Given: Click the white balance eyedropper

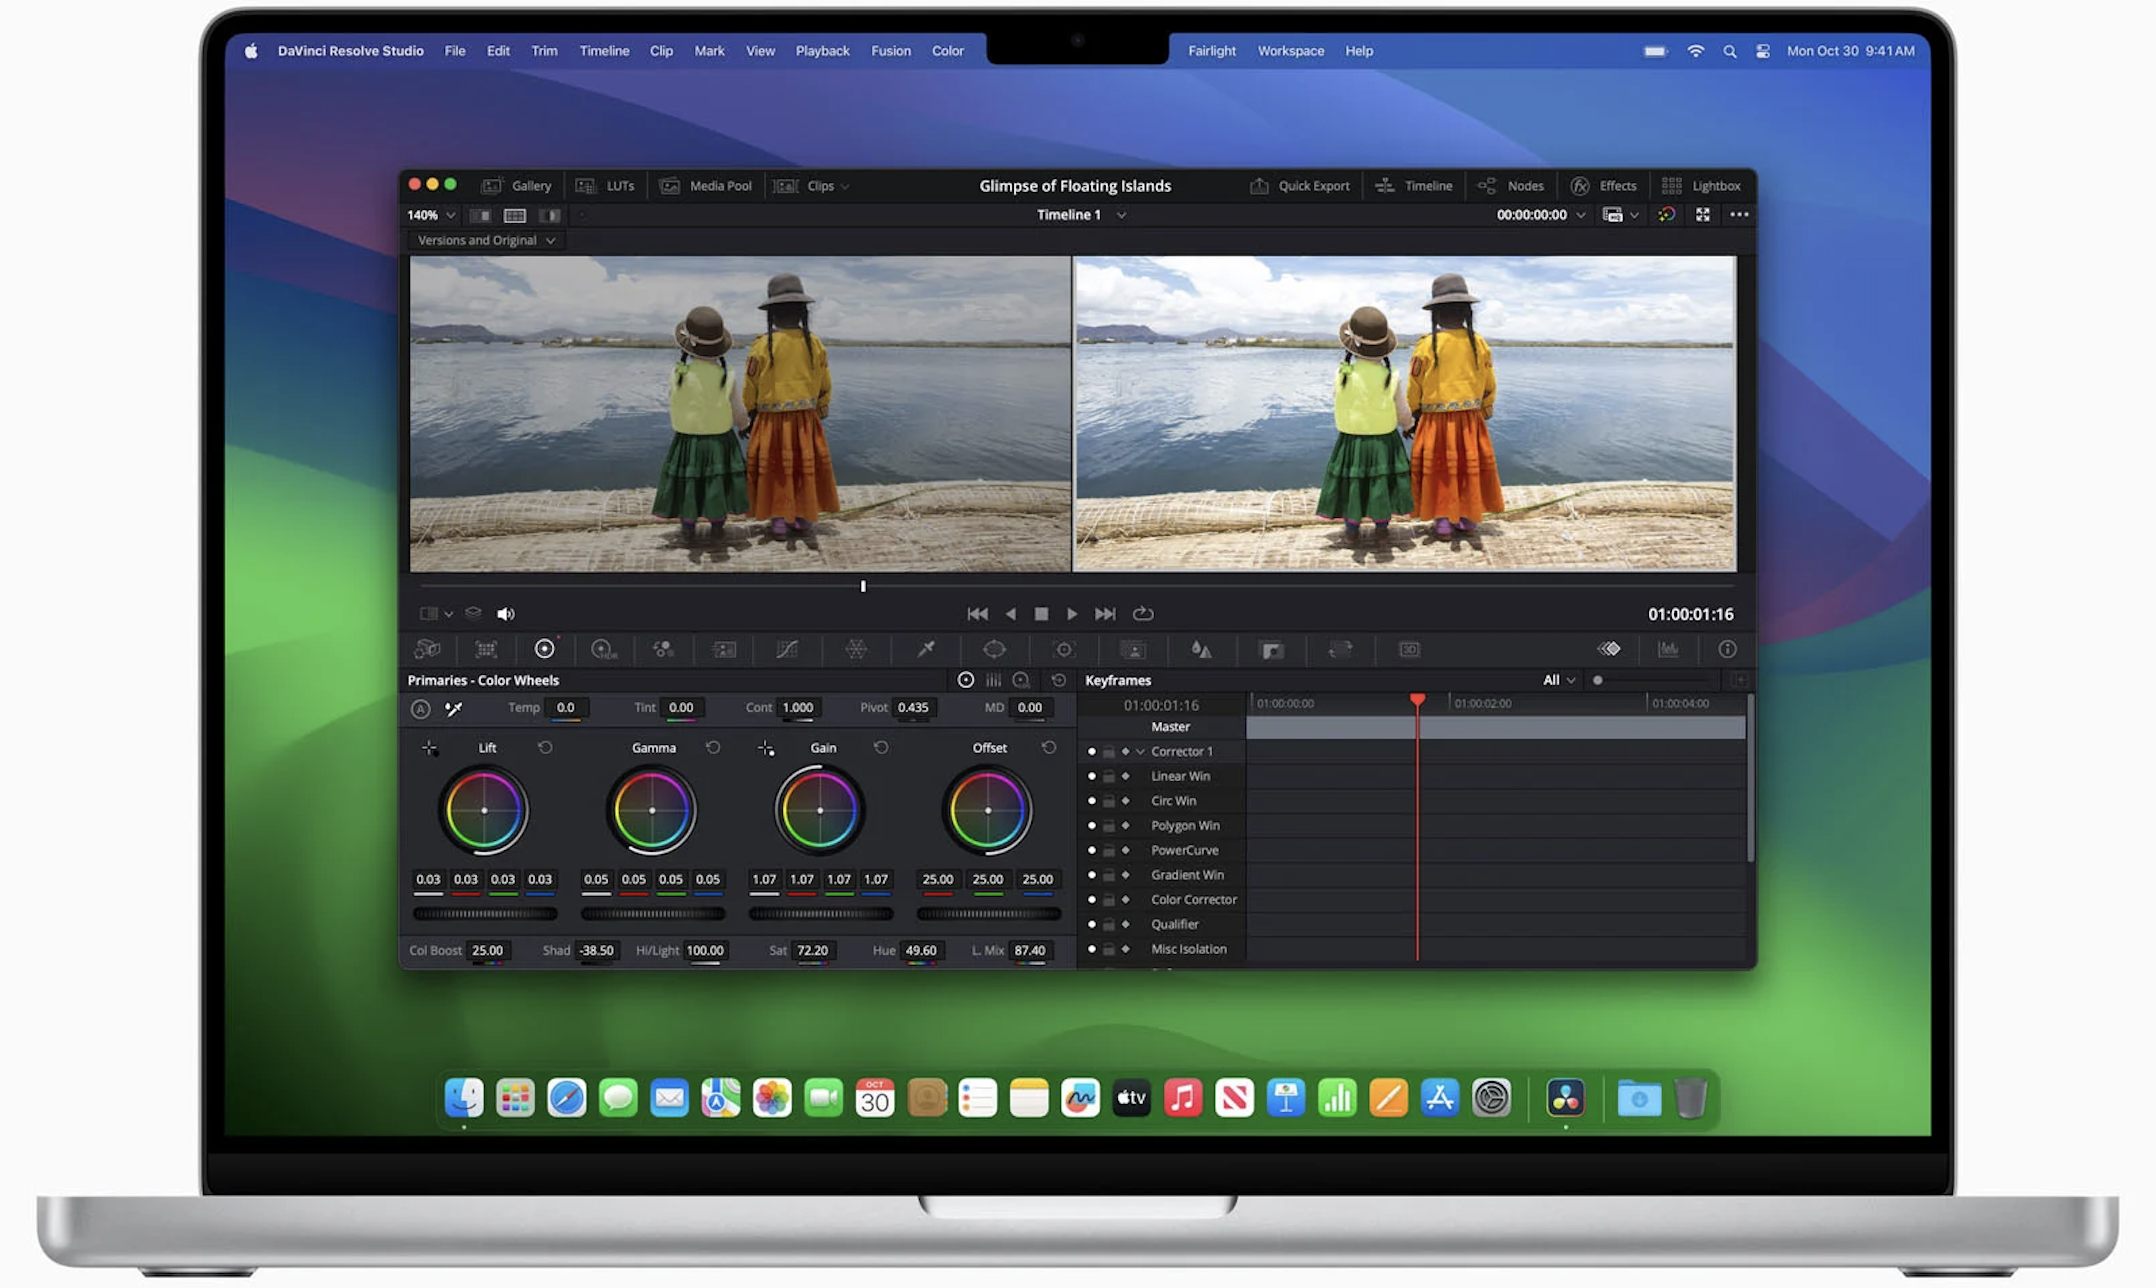Looking at the screenshot, I should pos(453,708).
